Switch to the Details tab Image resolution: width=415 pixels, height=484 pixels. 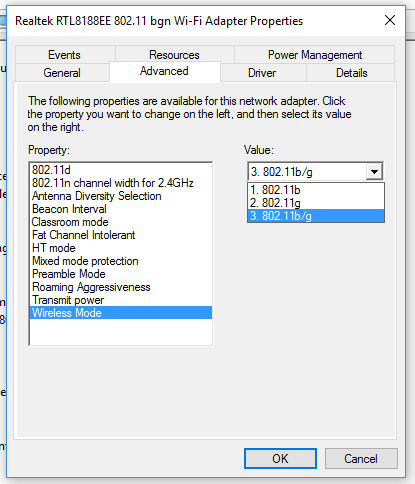click(x=351, y=73)
